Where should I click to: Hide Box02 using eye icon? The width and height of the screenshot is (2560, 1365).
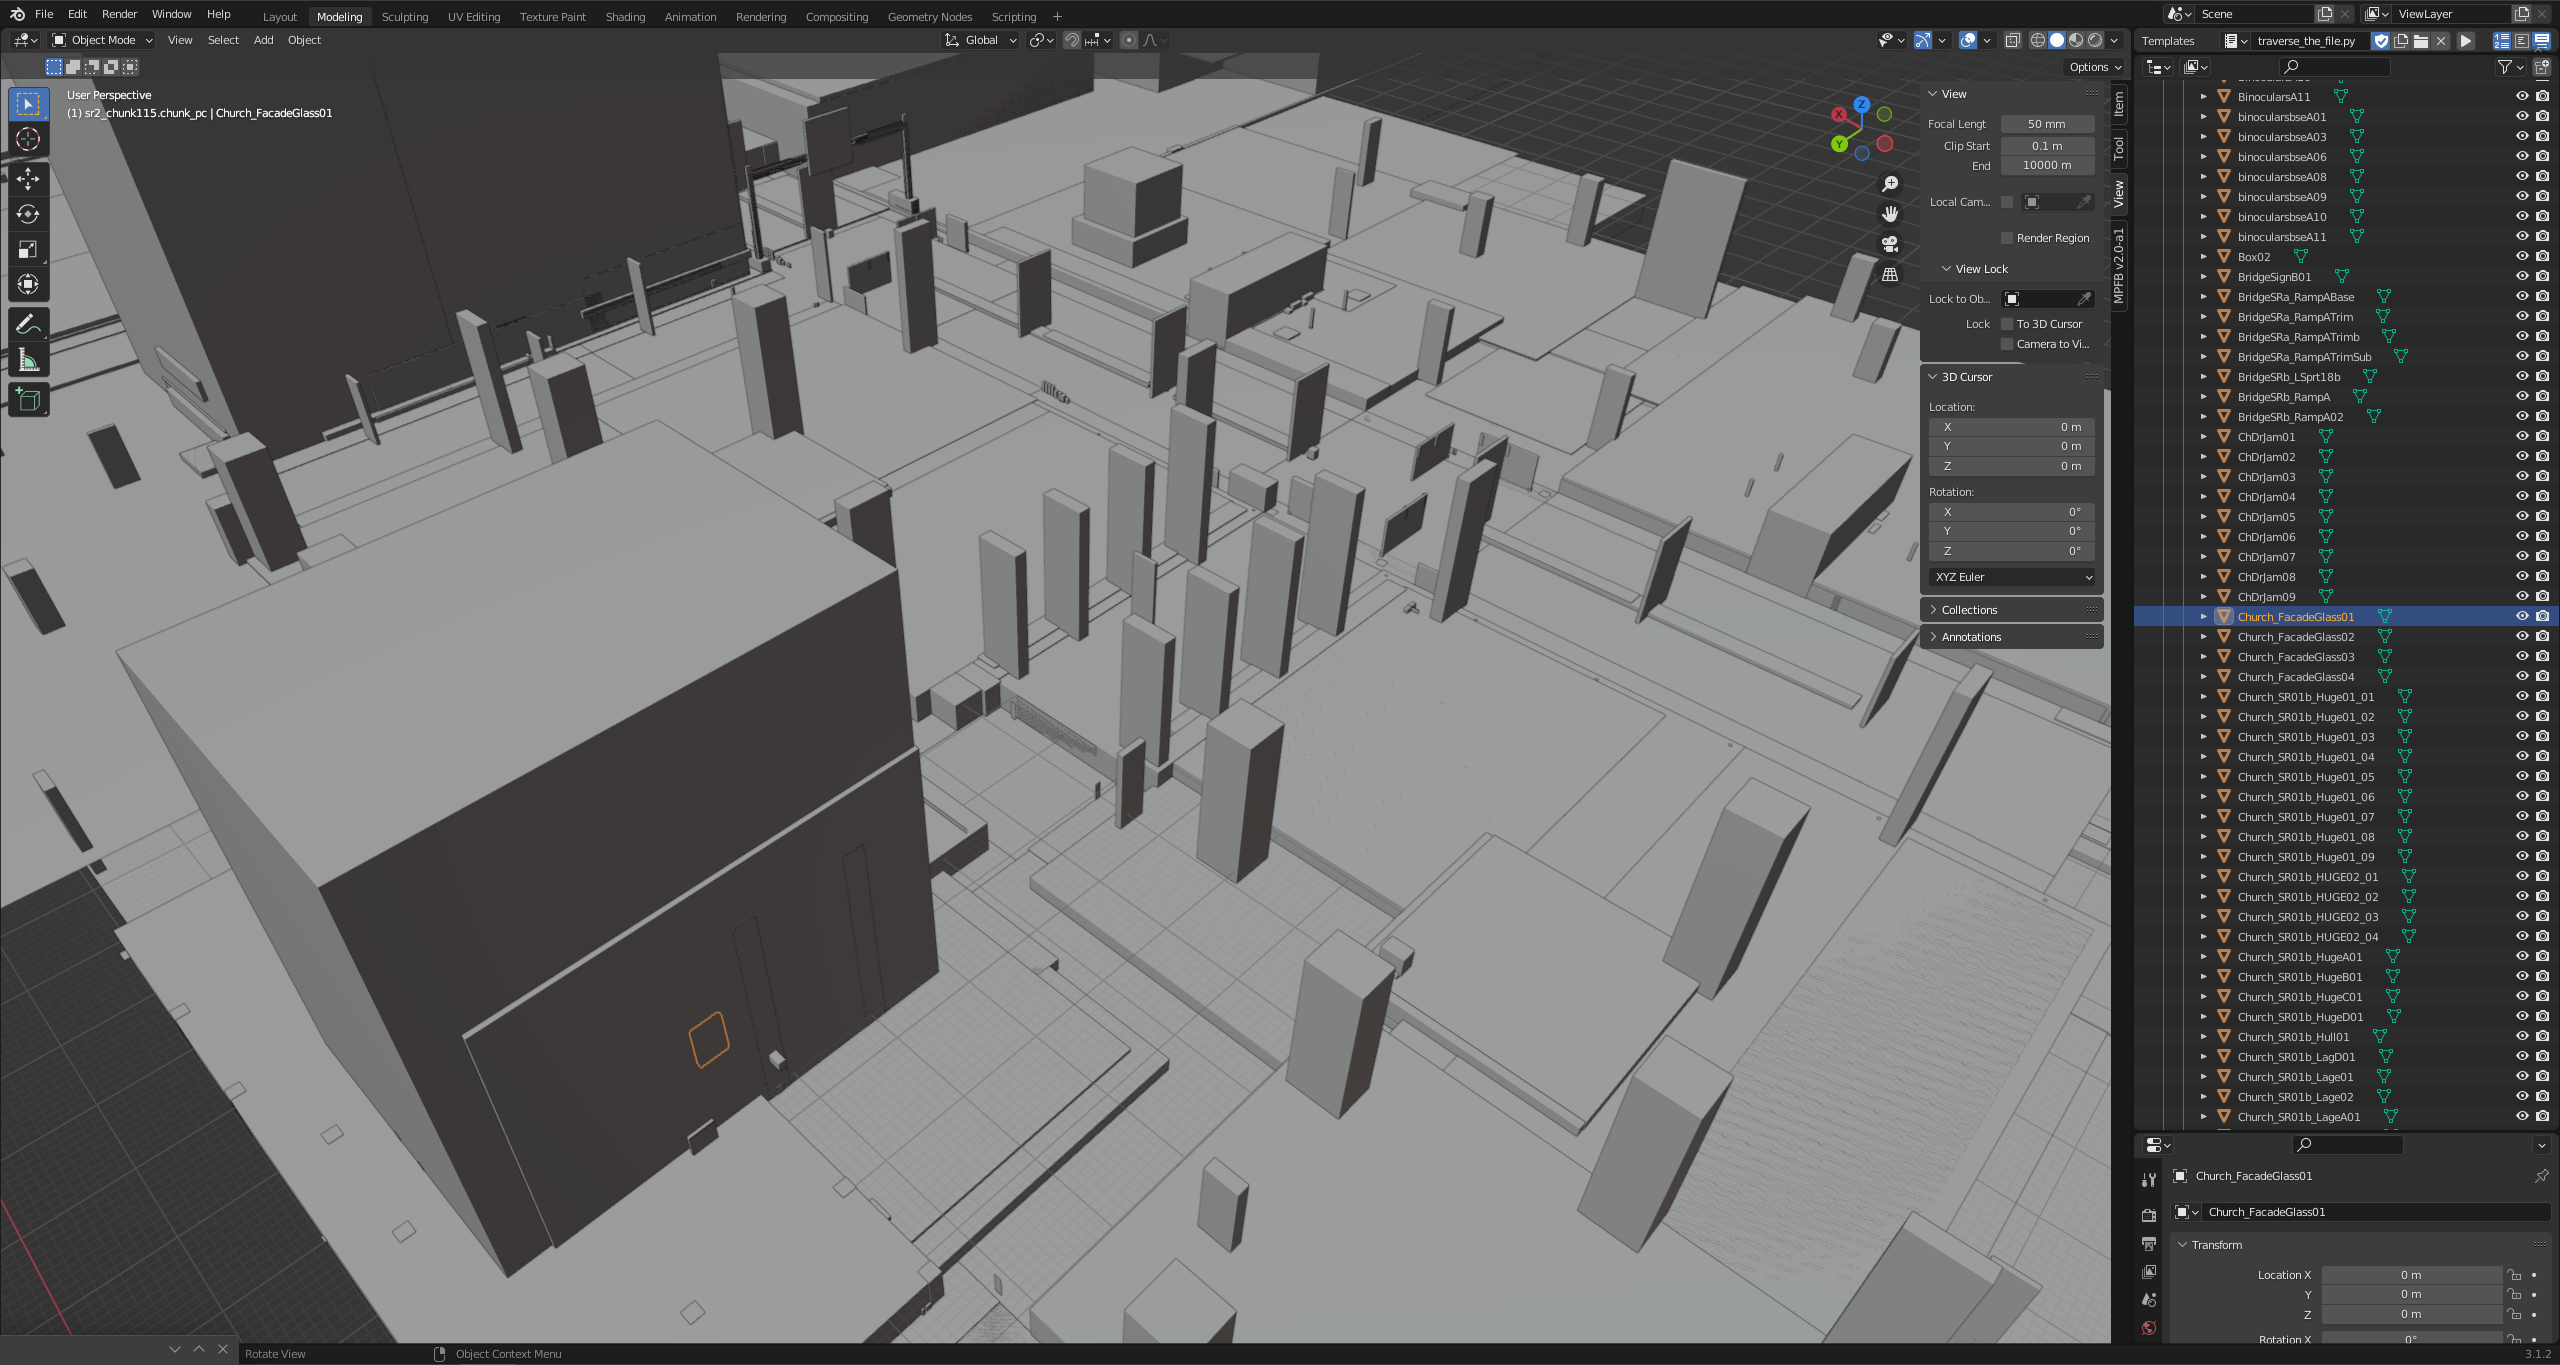click(x=2522, y=256)
